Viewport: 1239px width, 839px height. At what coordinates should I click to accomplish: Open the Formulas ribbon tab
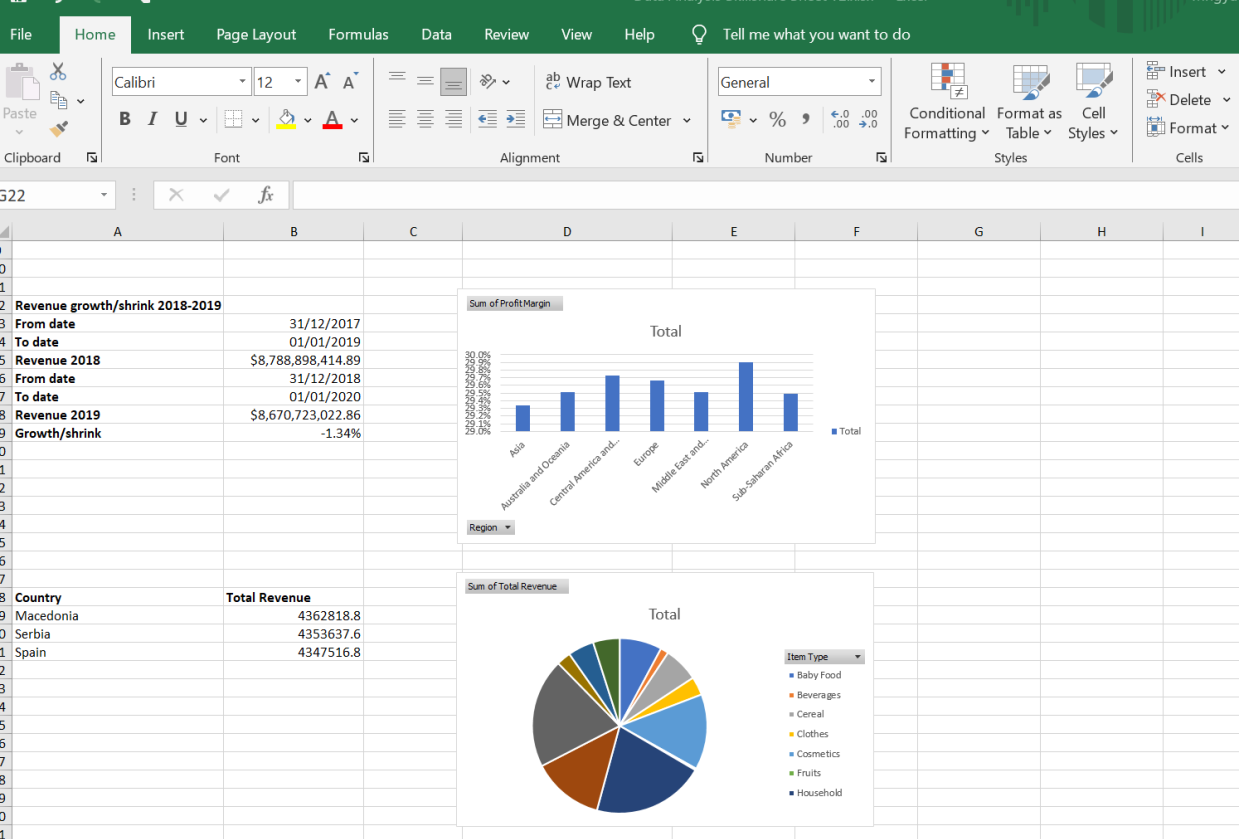[x=358, y=34]
